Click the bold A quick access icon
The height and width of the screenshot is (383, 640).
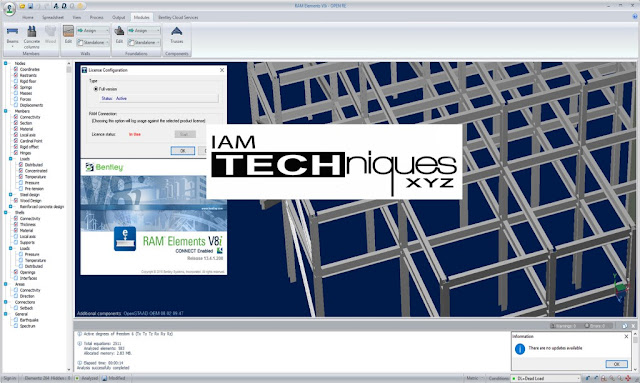tap(56, 6)
